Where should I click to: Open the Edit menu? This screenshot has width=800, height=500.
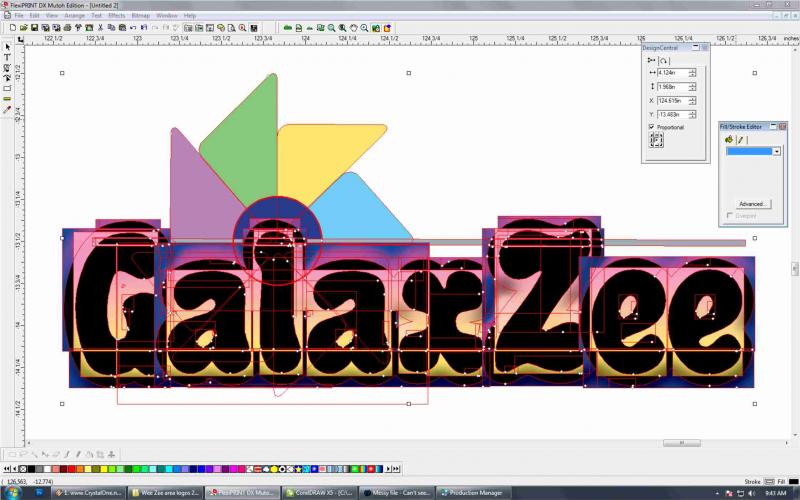[34, 16]
